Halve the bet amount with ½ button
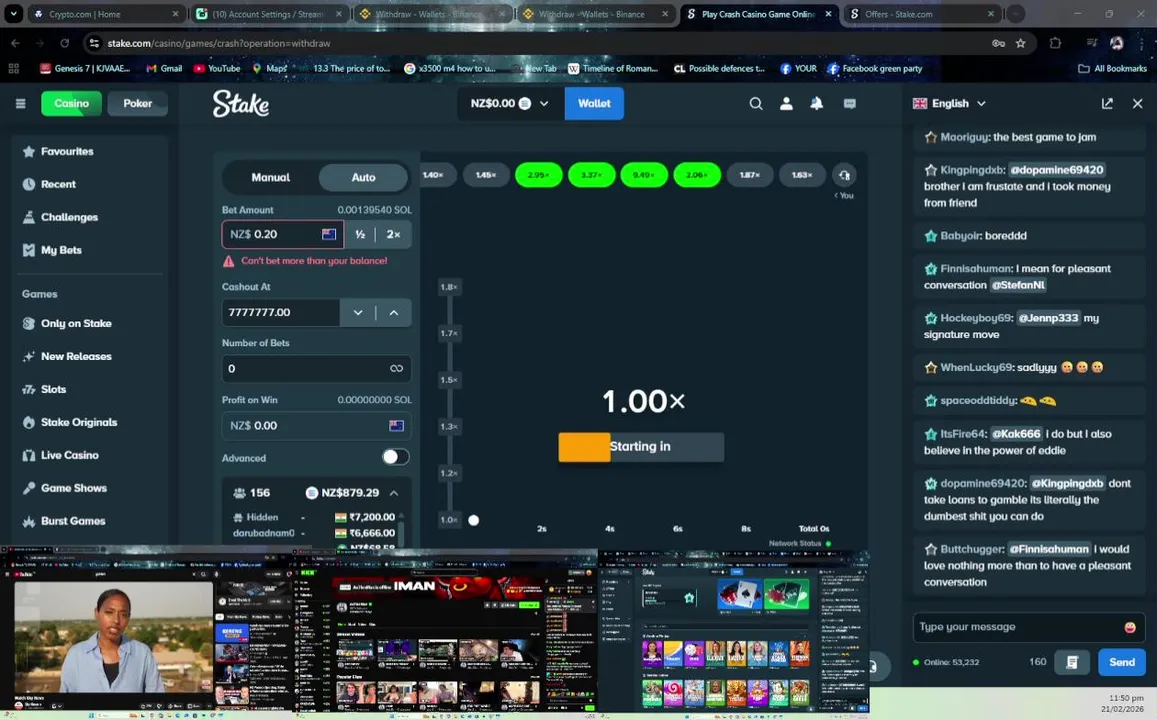This screenshot has height=720, width=1157. [360, 234]
